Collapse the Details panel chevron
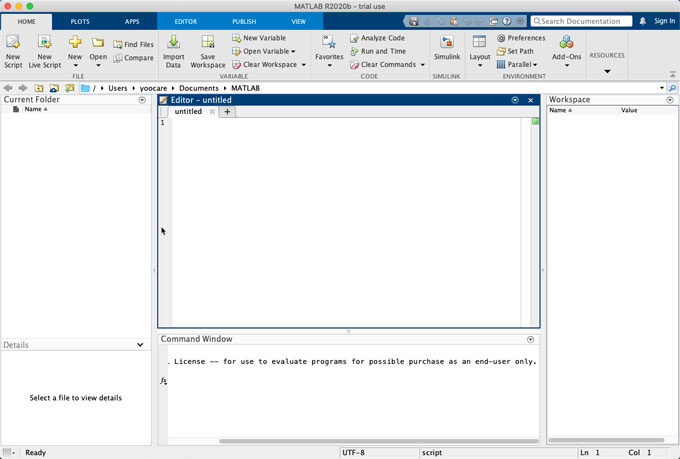Screen dimensions: 680x459 pyautogui.click(x=140, y=344)
